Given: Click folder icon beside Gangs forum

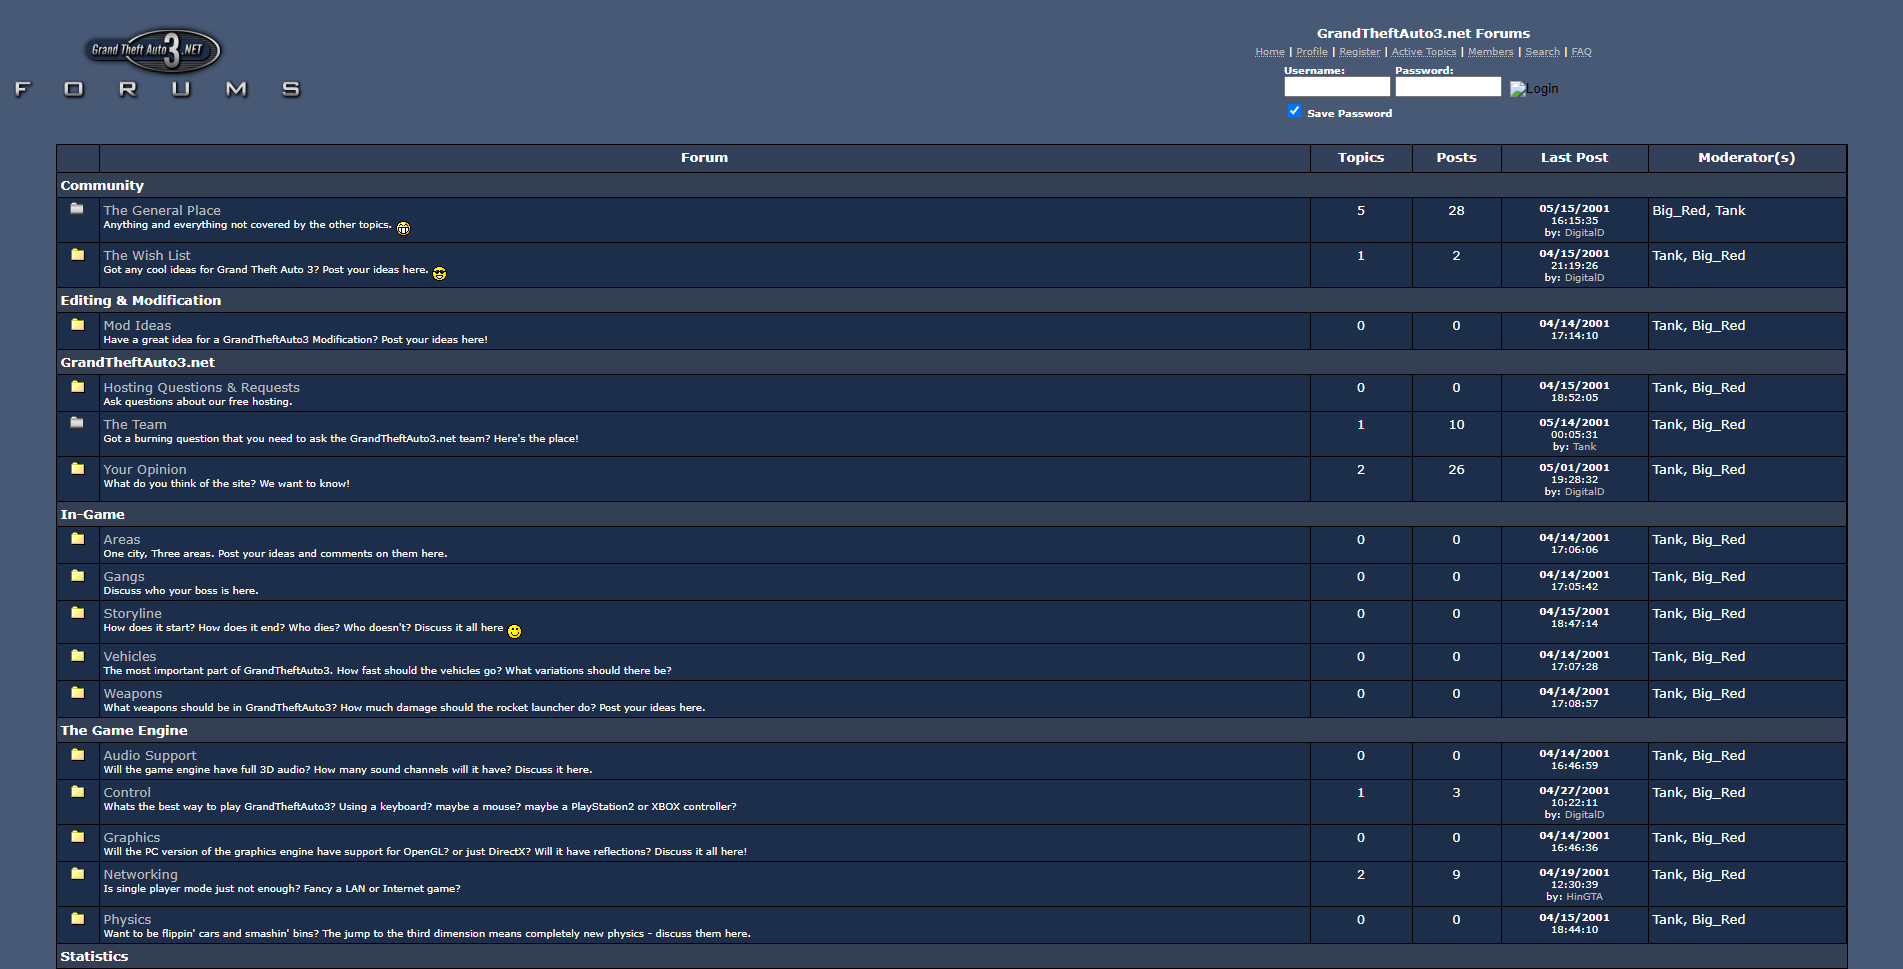Looking at the screenshot, I should 77,575.
